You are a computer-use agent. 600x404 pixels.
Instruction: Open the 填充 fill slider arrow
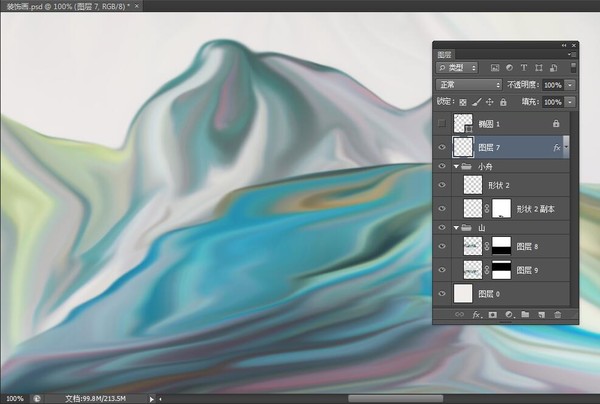tap(570, 102)
